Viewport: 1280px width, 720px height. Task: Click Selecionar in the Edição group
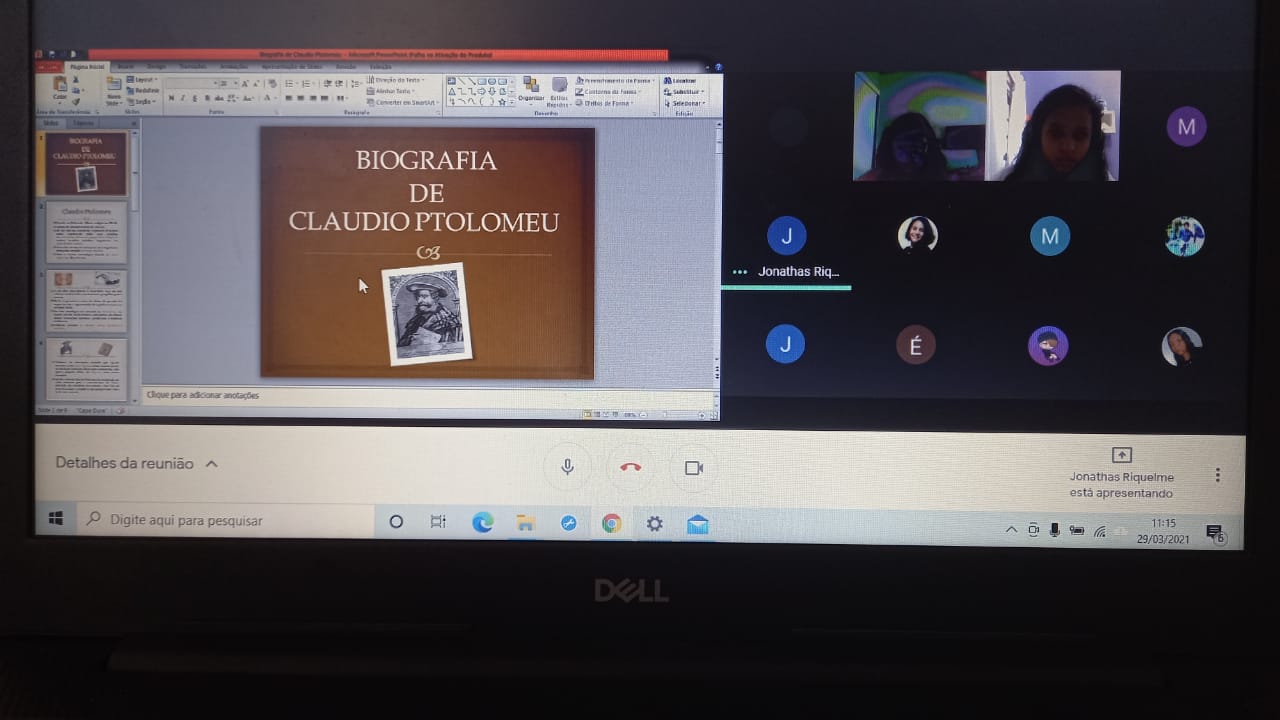685,103
